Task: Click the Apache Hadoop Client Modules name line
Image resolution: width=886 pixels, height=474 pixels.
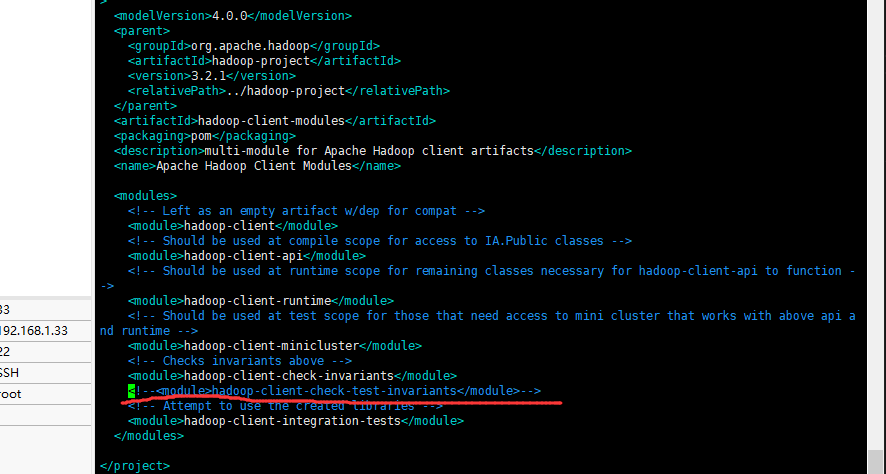Action: [x=257, y=166]
